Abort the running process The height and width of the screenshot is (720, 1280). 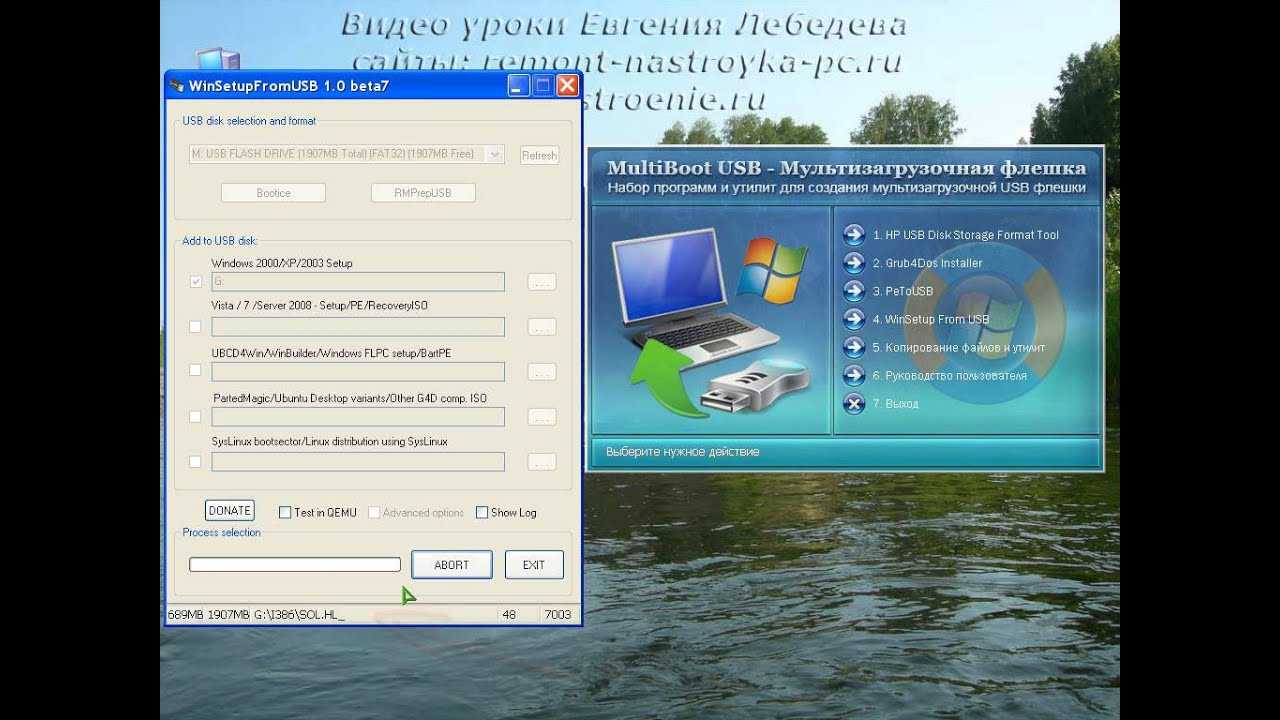[451, 565]
